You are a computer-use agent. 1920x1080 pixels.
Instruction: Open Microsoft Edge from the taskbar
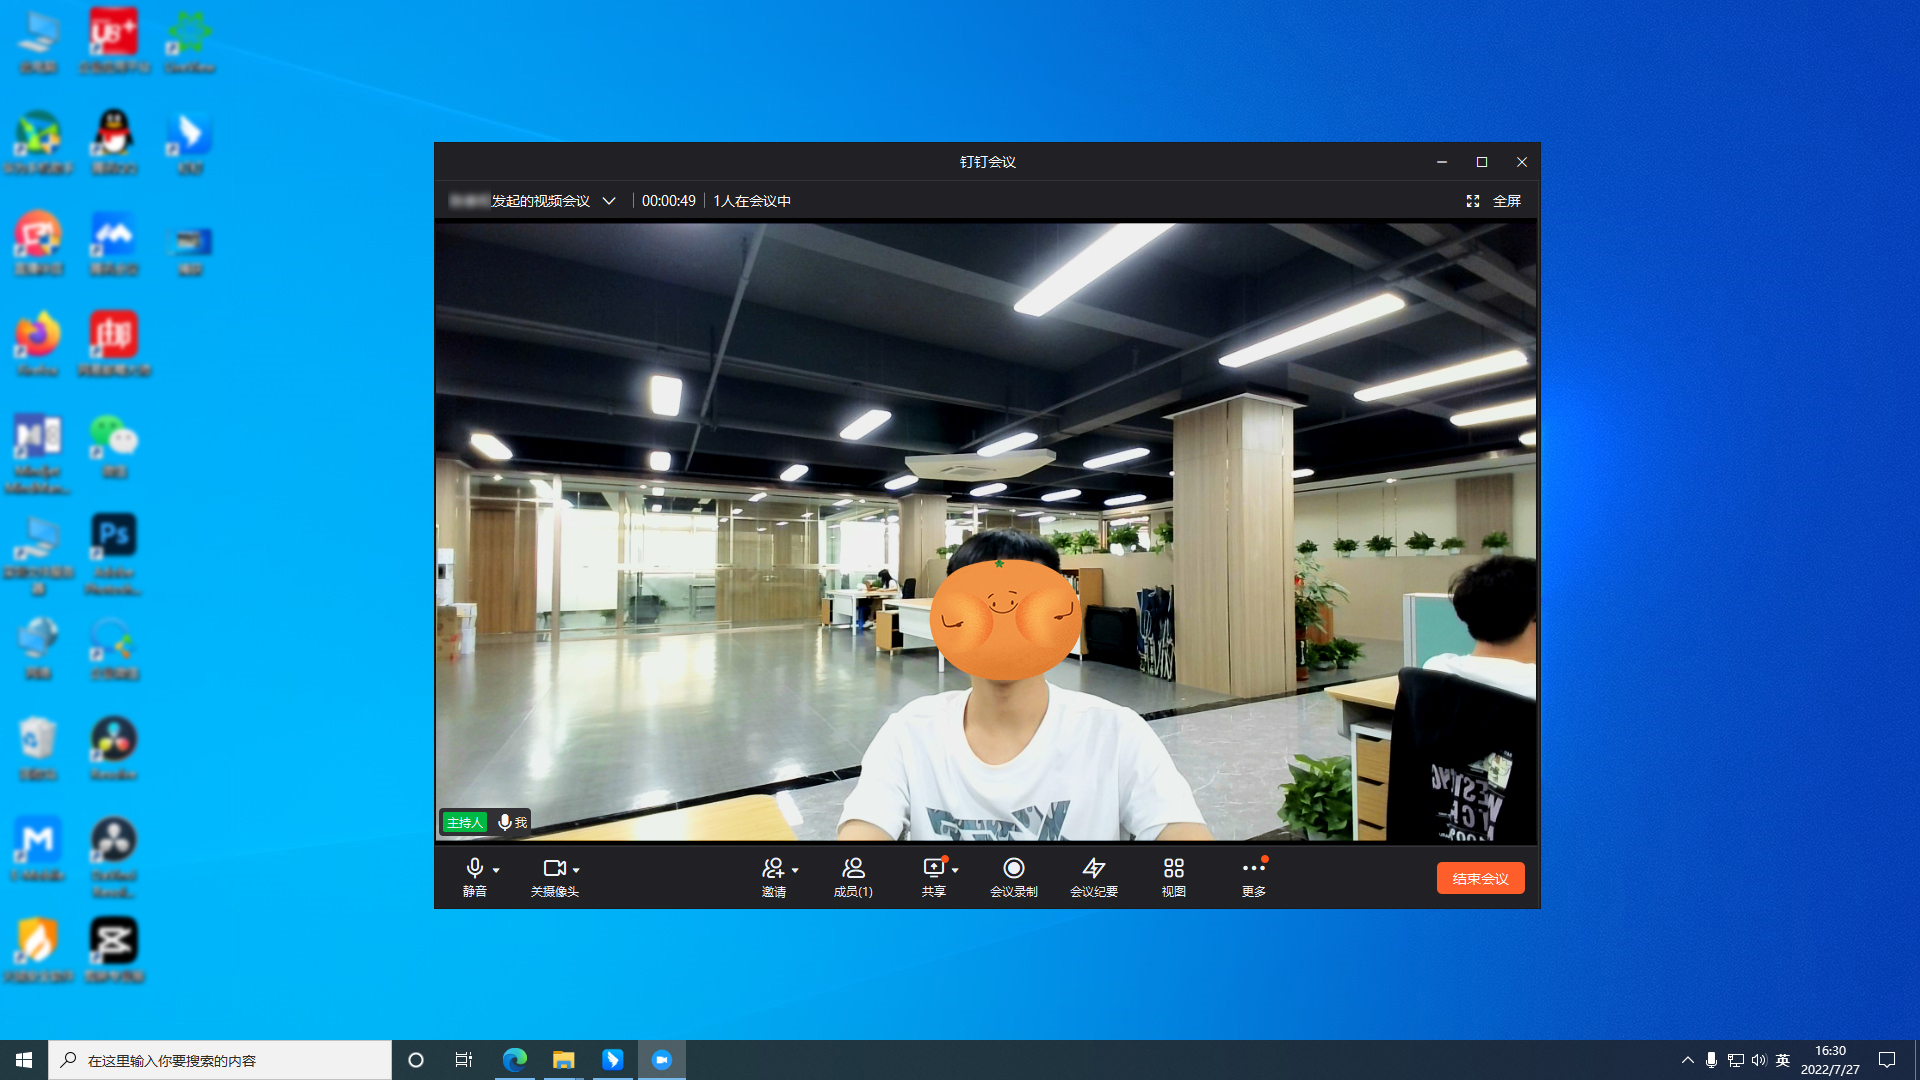(514, 1060)
